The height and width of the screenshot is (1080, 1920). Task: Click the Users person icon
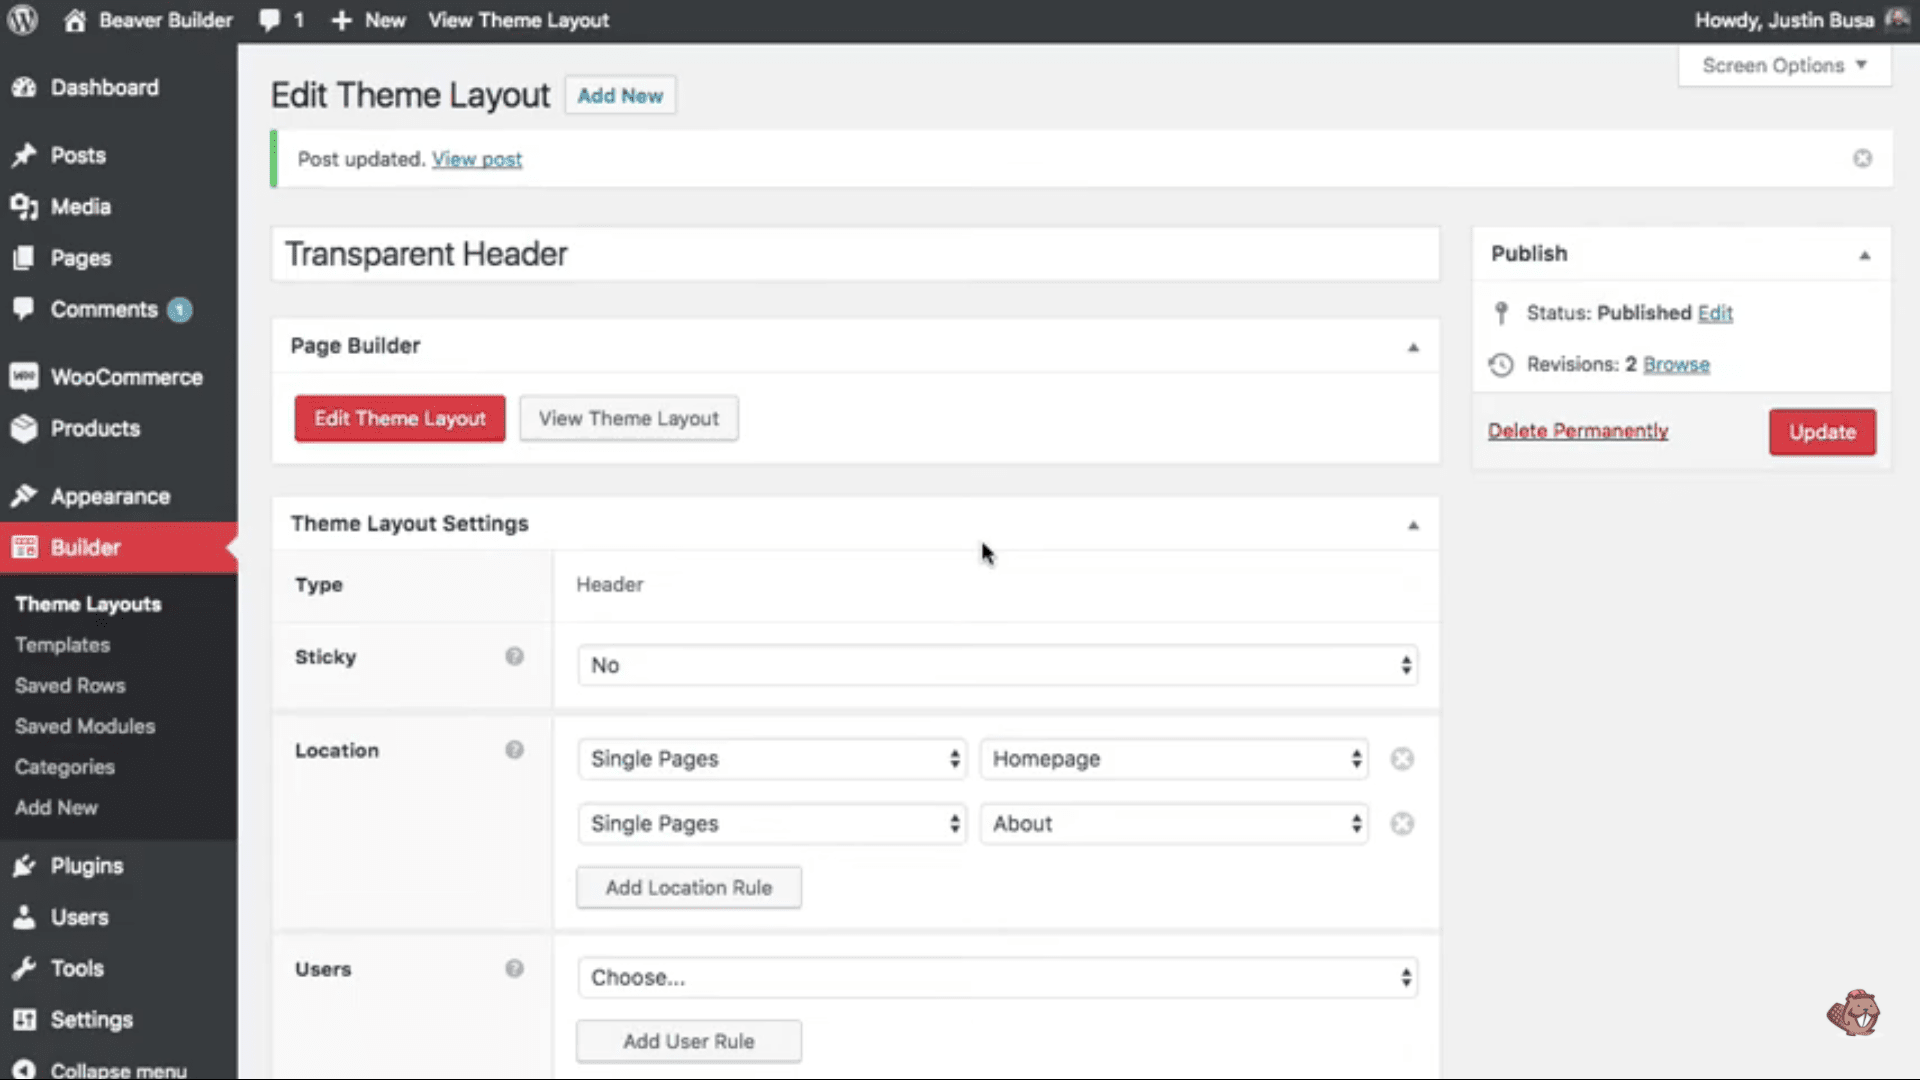[24, 917]
